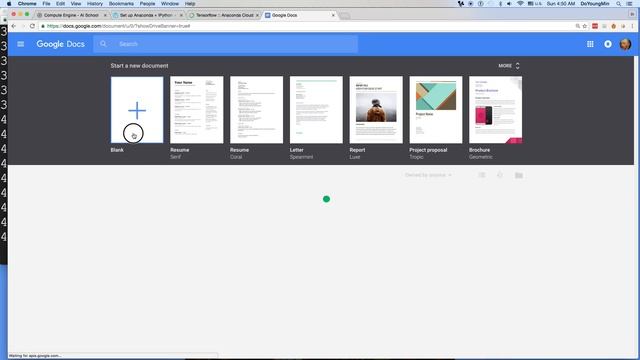Open Chrome's three-dot menu
The image size is (640, 360).
coord(632,26)
